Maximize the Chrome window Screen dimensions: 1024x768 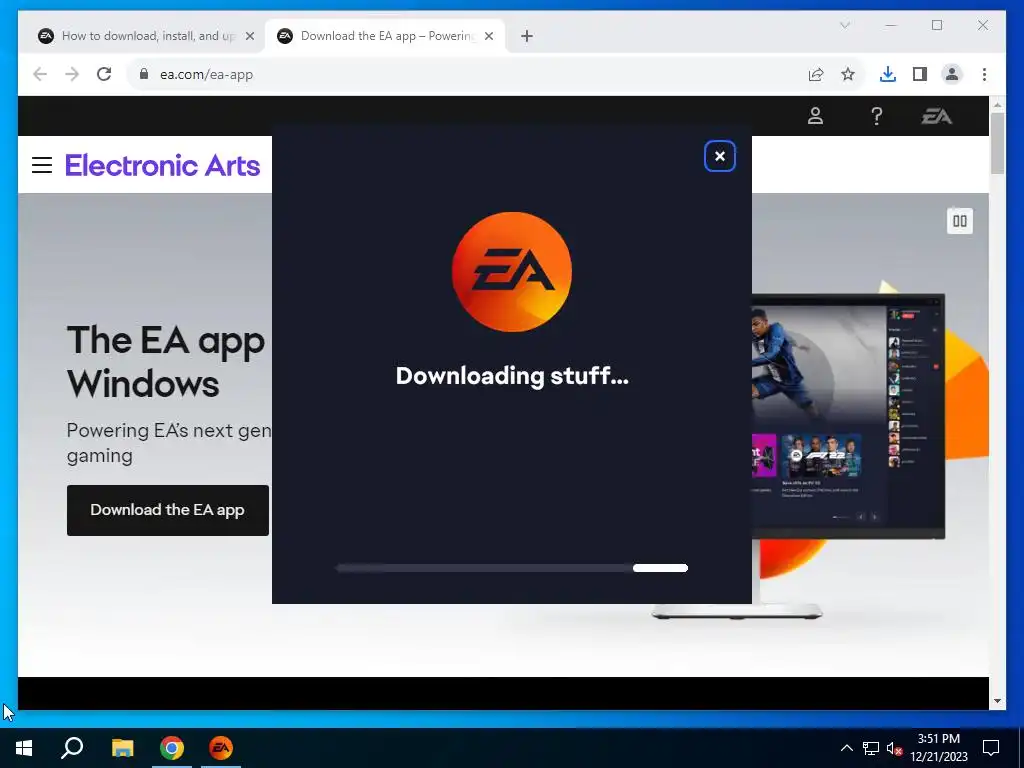[937, 25]
